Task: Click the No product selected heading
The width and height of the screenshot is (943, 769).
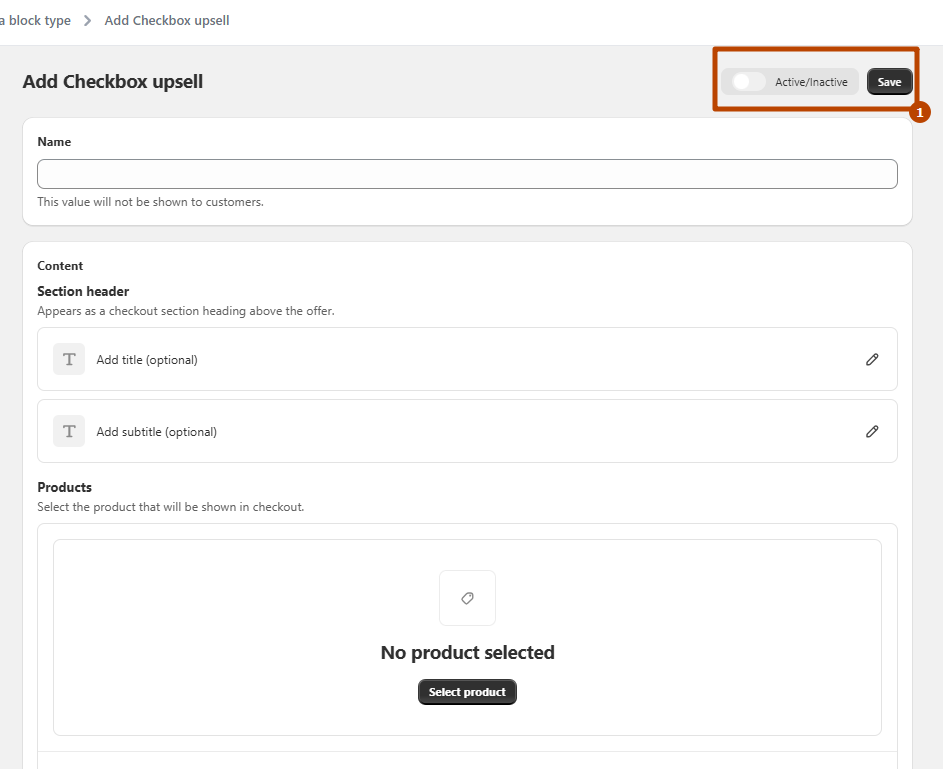Action: click(467, 653)
